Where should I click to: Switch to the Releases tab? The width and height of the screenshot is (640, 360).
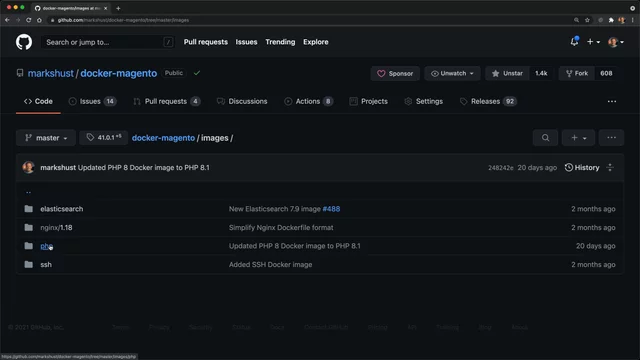[x=488, y=101]
